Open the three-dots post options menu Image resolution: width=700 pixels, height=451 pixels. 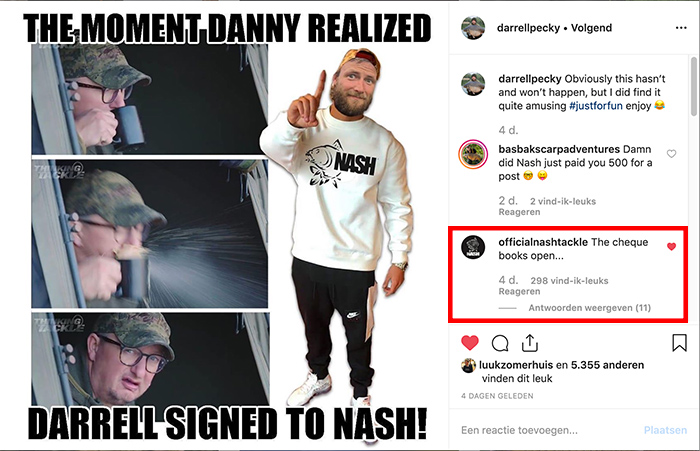(x=681, y=28)
